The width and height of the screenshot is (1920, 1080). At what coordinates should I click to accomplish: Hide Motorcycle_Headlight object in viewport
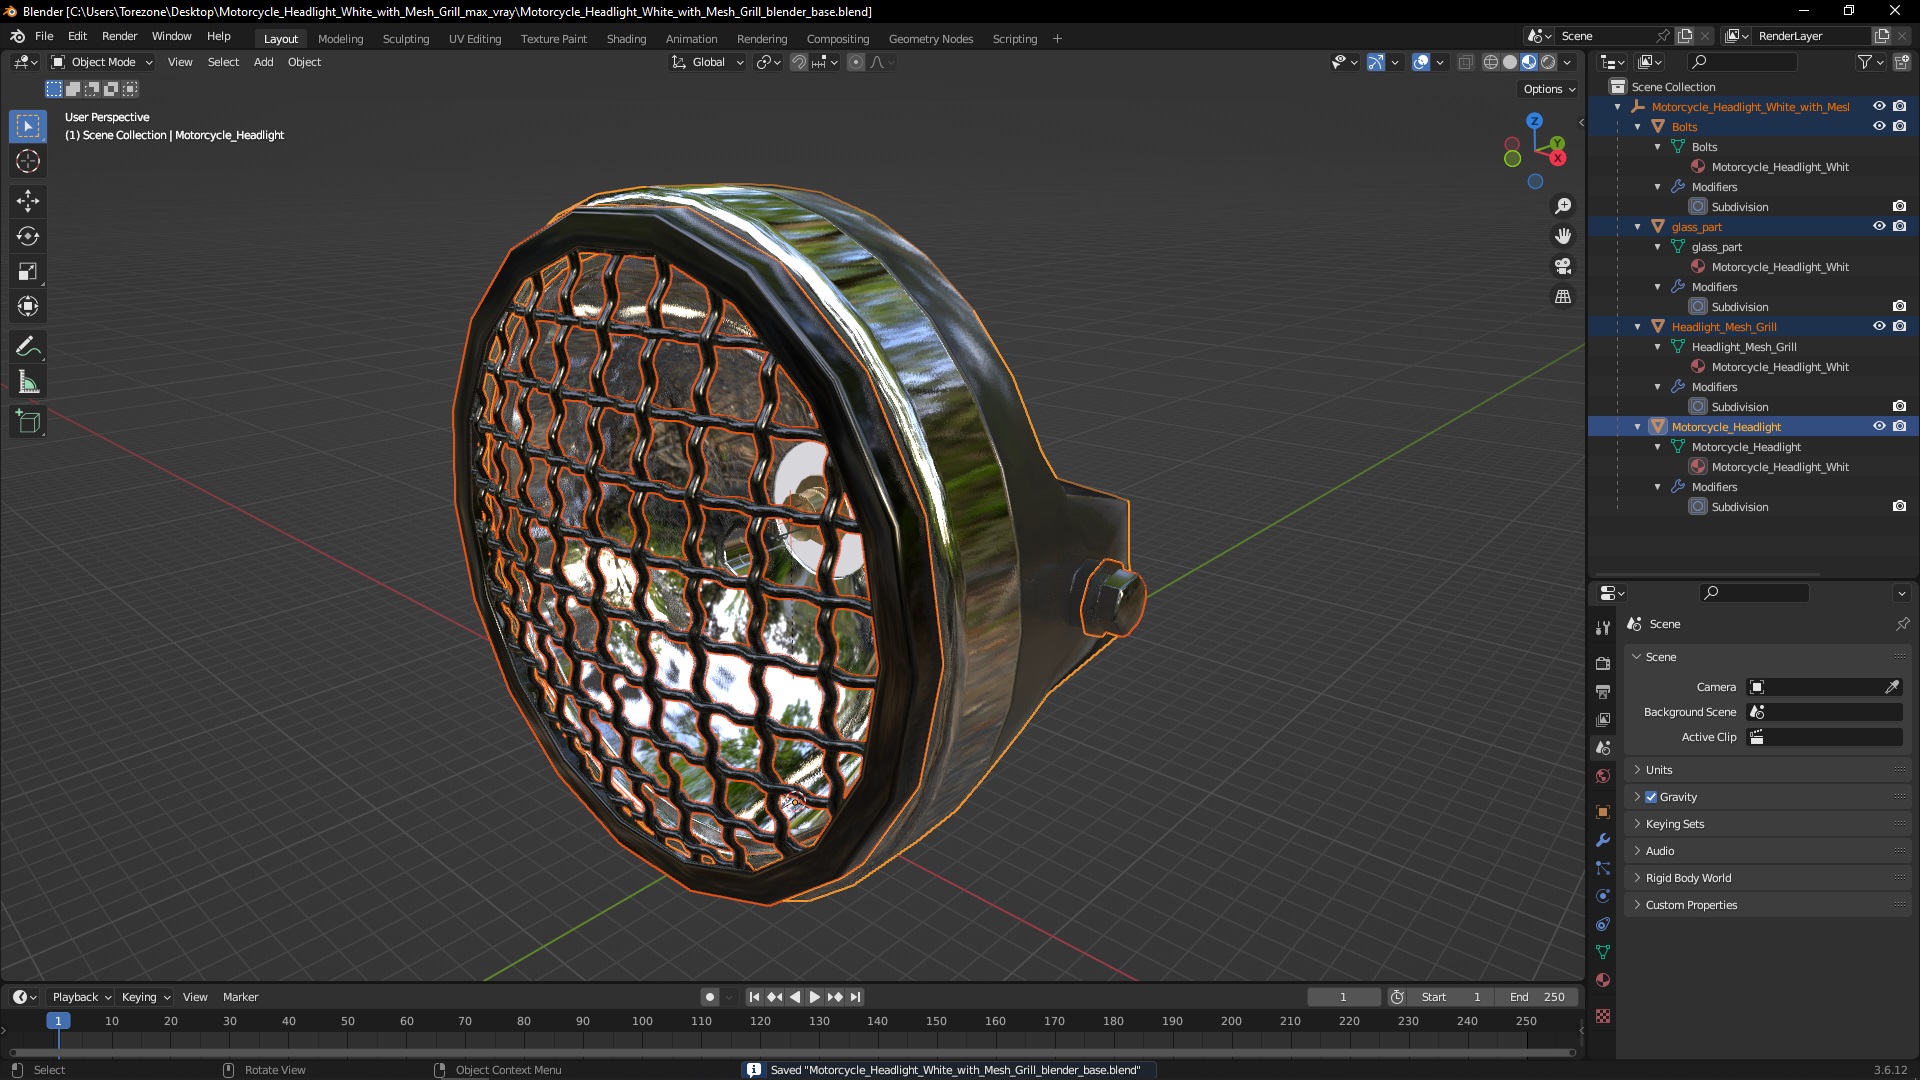coord(1879,426)
